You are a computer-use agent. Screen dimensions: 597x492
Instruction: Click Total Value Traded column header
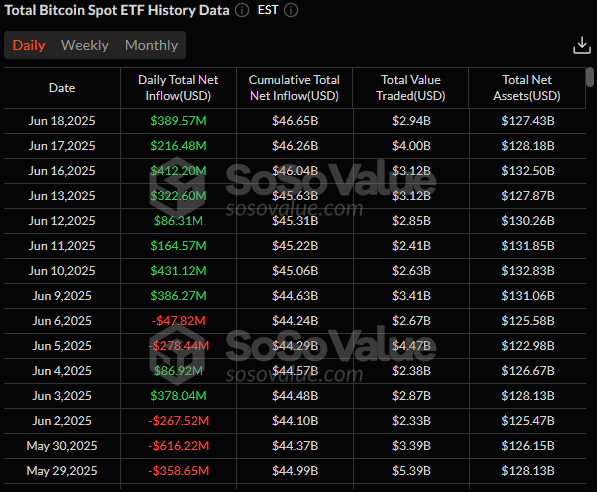coord(411,88)
